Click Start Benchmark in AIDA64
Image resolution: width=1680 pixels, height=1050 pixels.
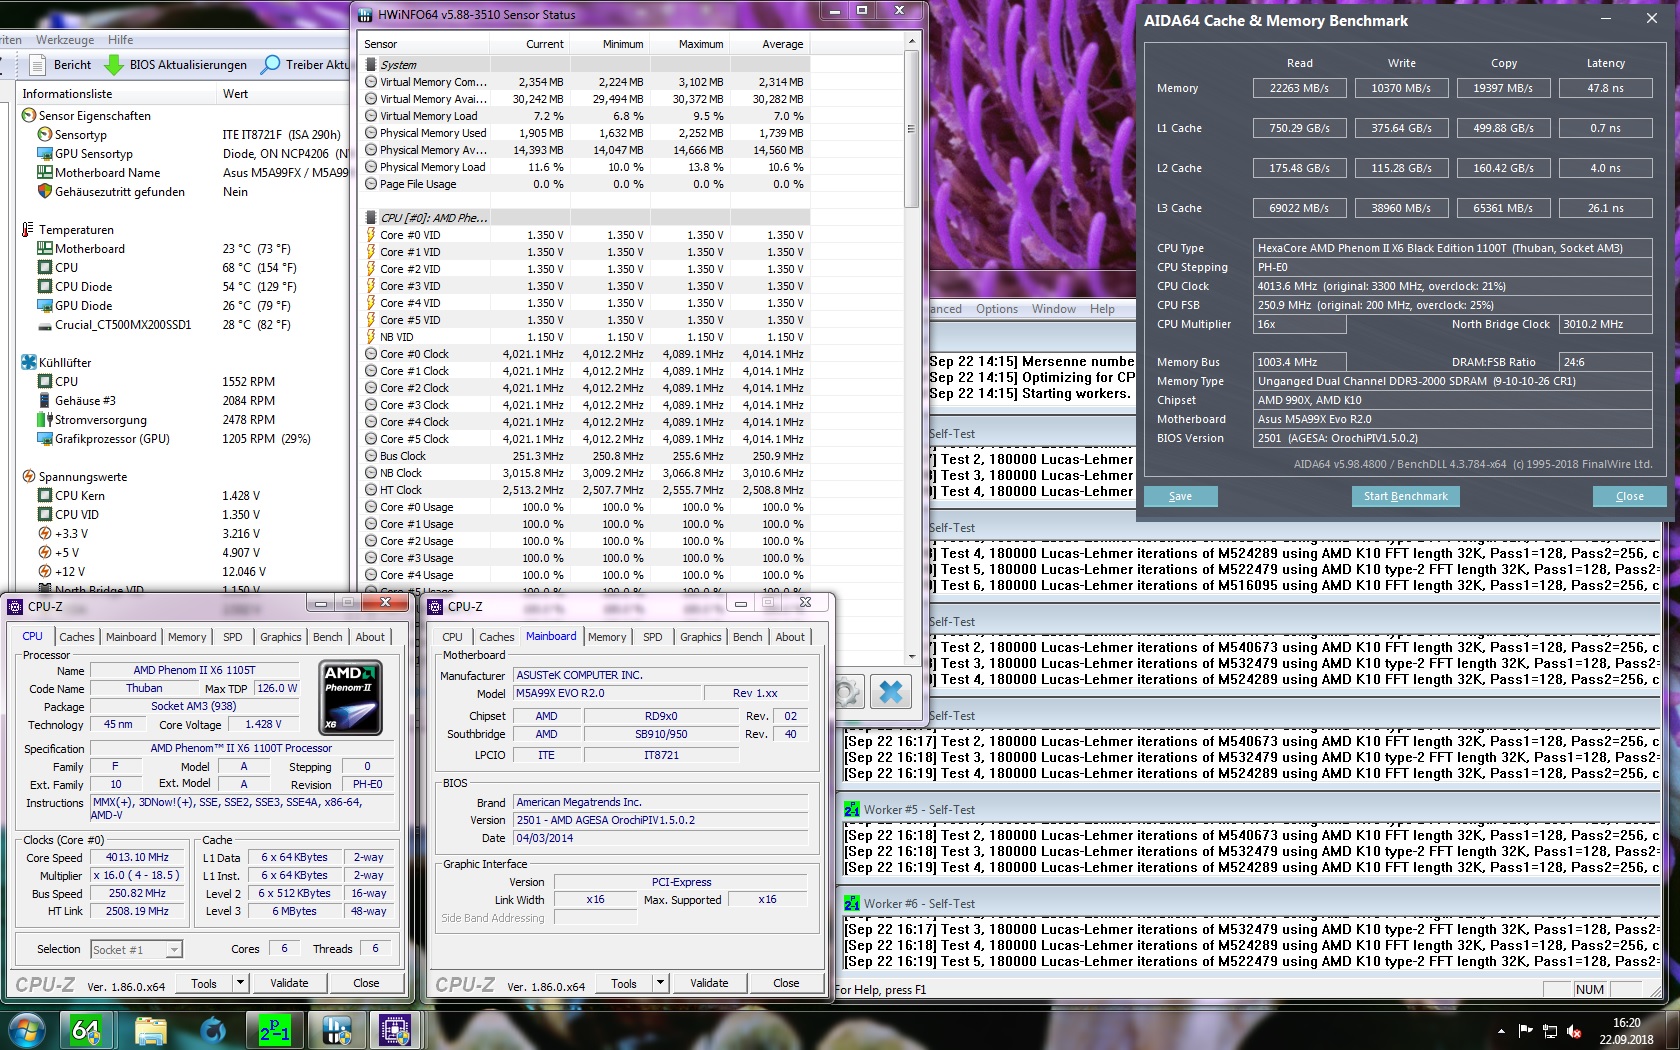(1405, 496)
